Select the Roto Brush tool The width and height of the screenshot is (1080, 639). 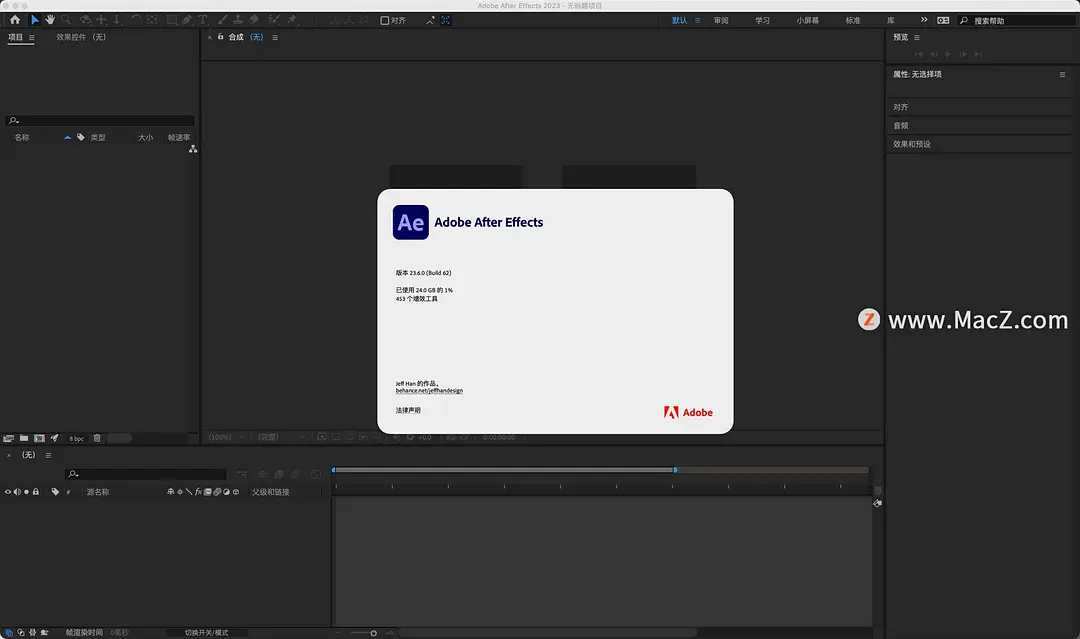tap(273, 20)
